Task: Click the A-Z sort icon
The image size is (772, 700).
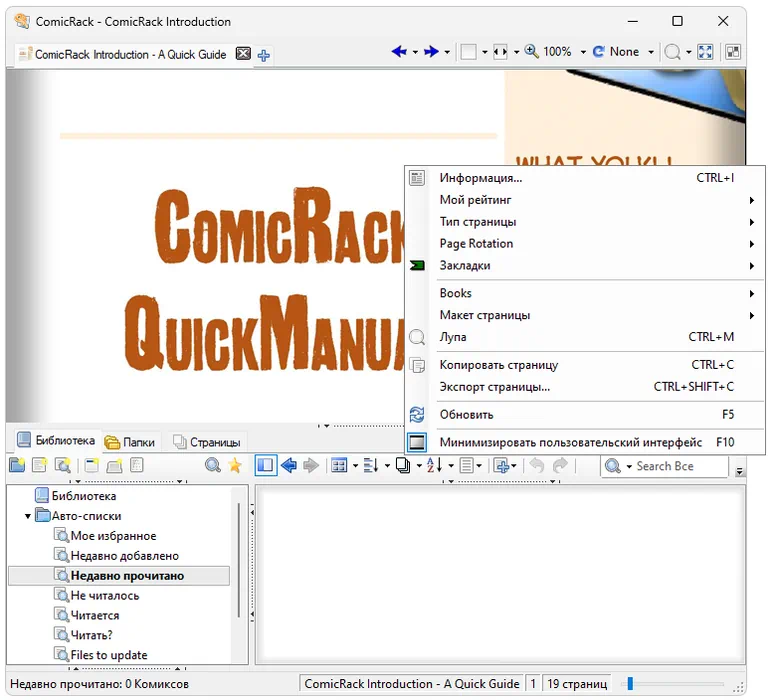Action: (x=434, y=465)
